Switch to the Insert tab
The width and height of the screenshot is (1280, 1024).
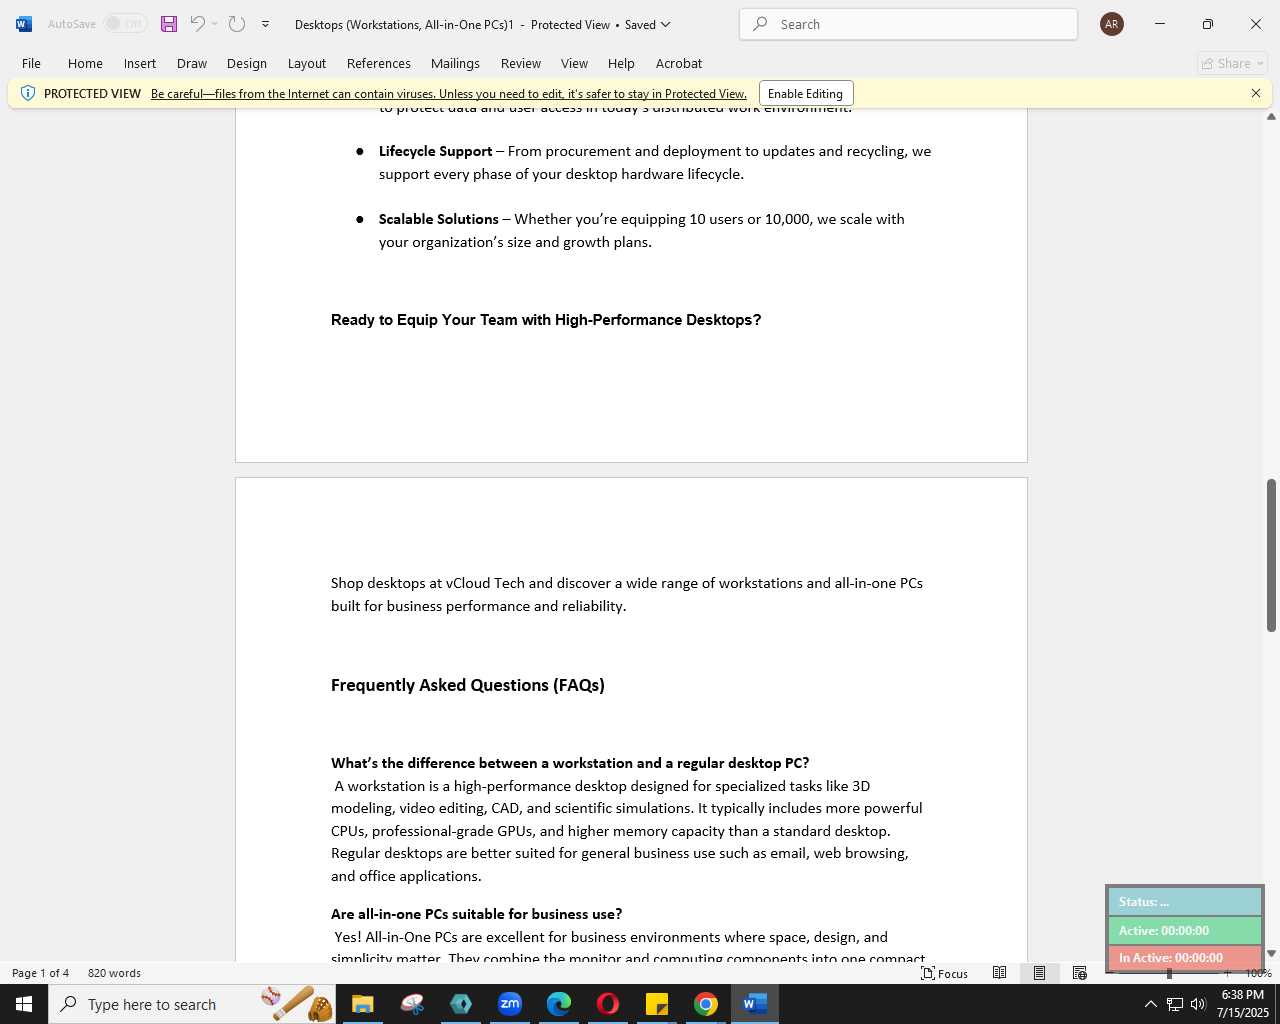click(140, 63)
